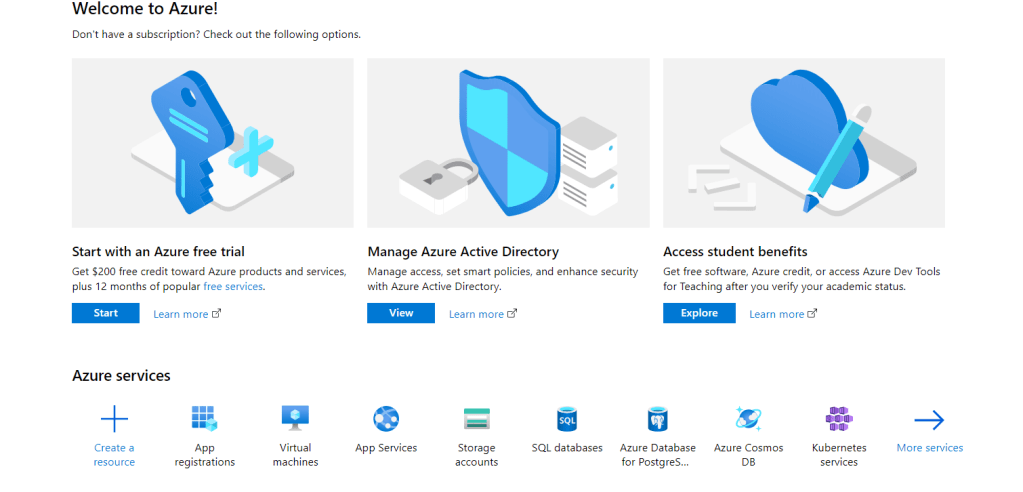Open Azure Database for PostgreSQL icon
1023x492 pixels.
click(657, 418)
